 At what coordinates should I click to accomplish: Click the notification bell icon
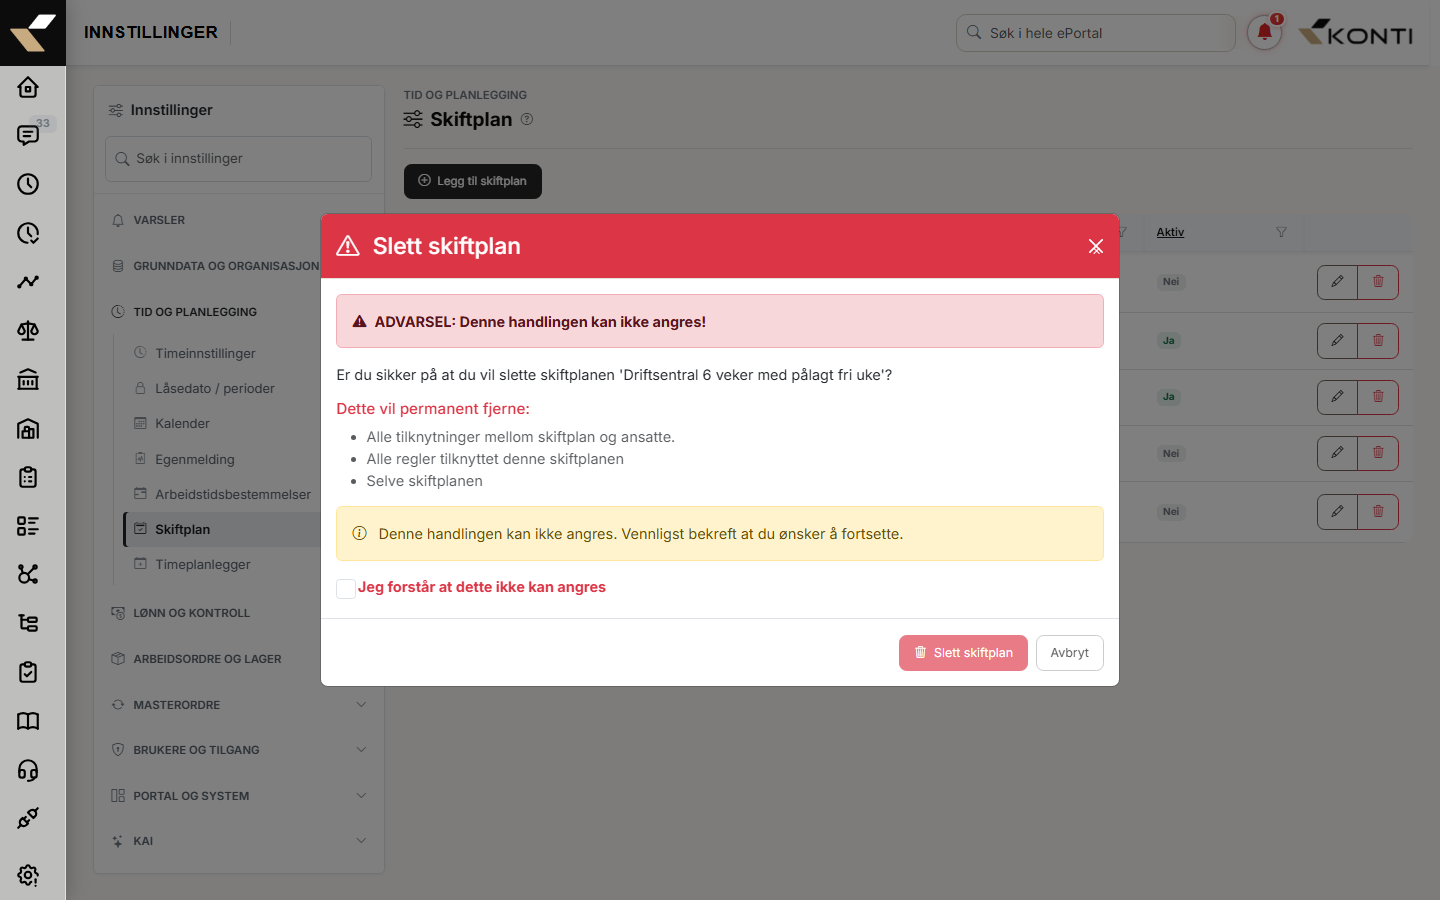point(1264,33)
